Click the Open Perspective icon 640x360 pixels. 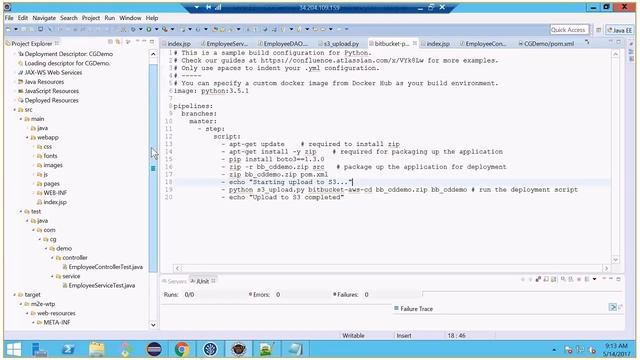pyautogui.click(x=598, y=30)
